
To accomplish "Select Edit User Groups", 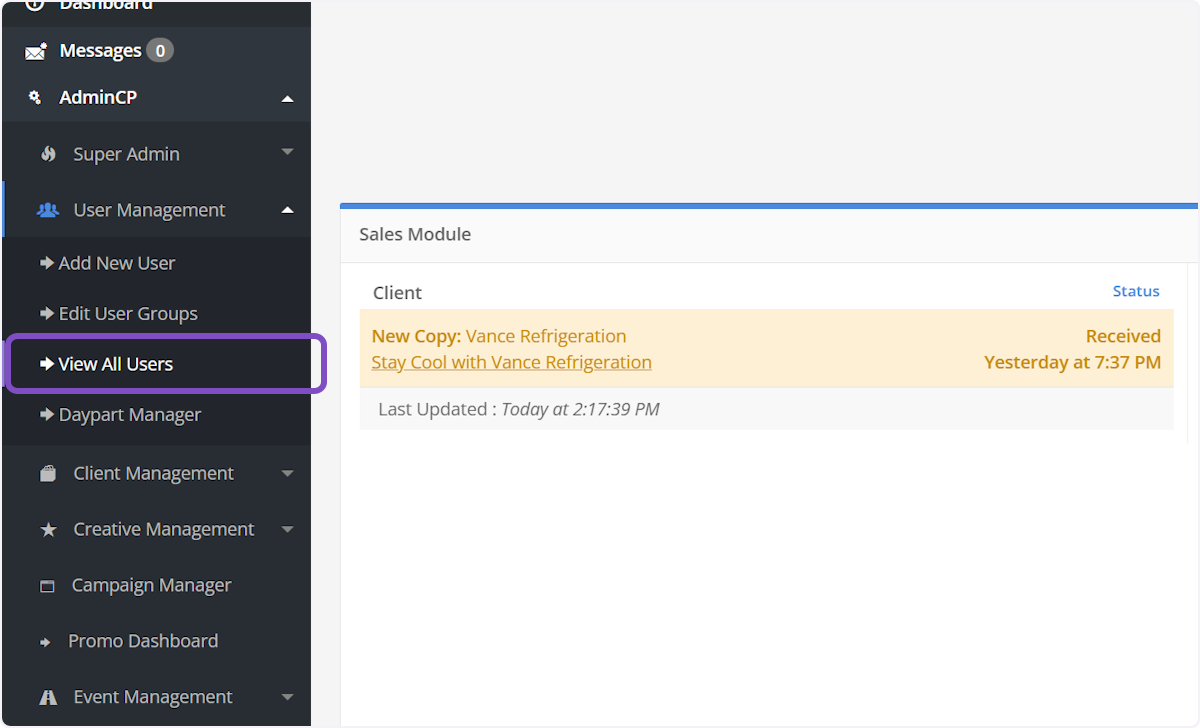I will (x=127, y=313).
